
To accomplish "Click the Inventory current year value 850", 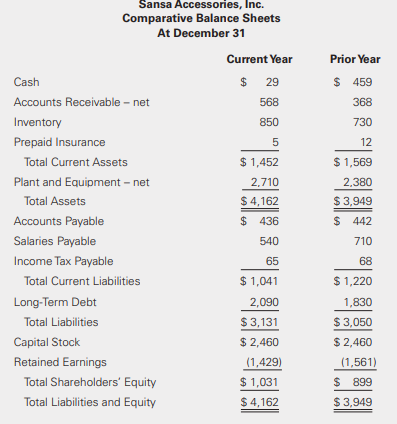I will click(x=269, y=122).
